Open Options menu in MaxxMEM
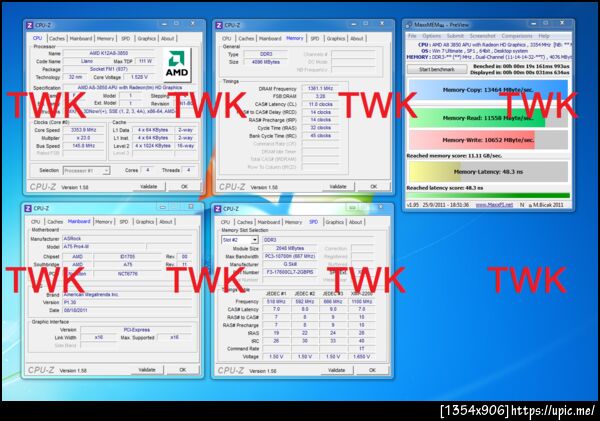 (432, 36)
